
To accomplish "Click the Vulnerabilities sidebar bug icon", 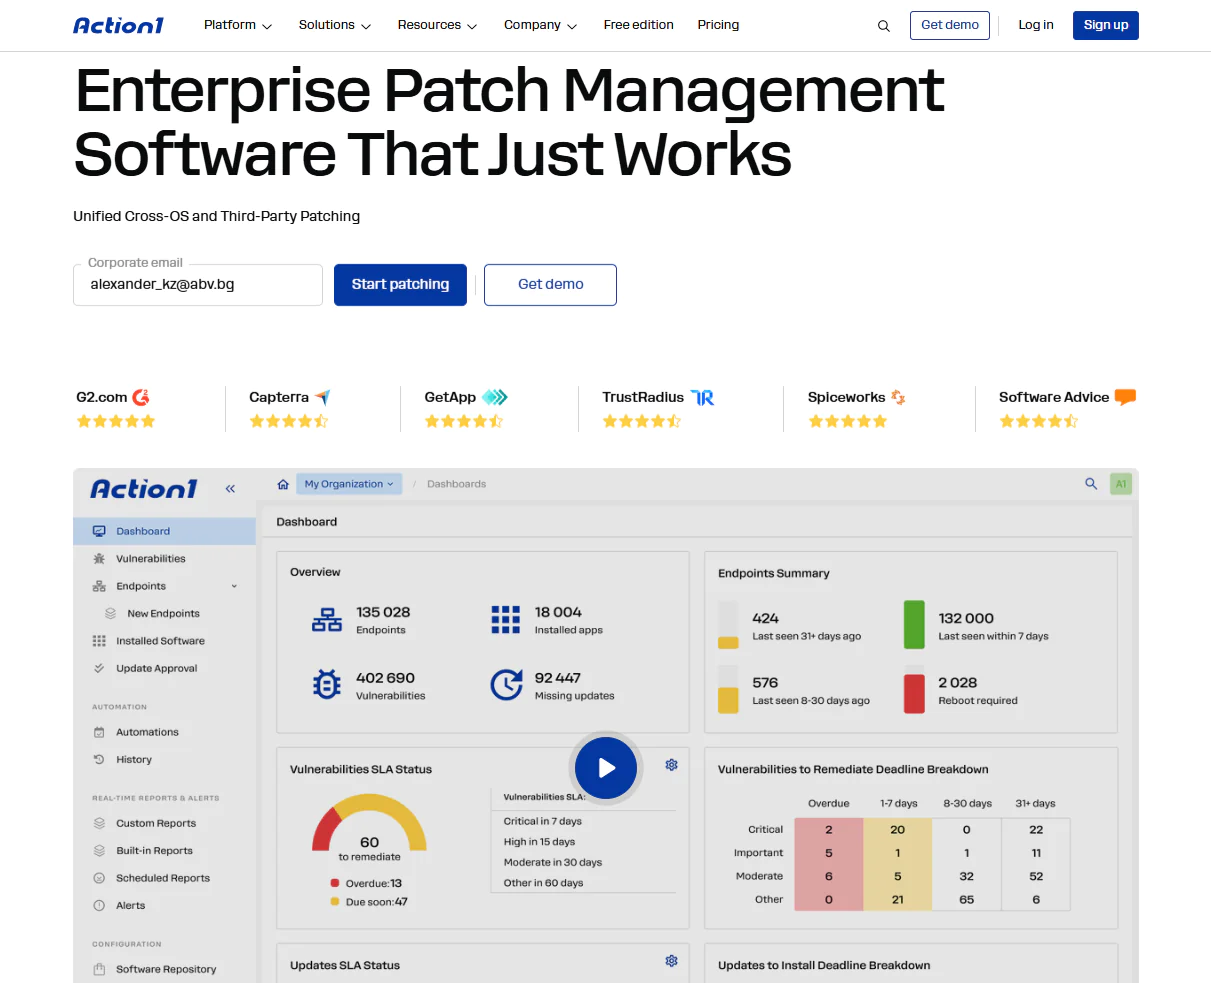I will [99, 559].
